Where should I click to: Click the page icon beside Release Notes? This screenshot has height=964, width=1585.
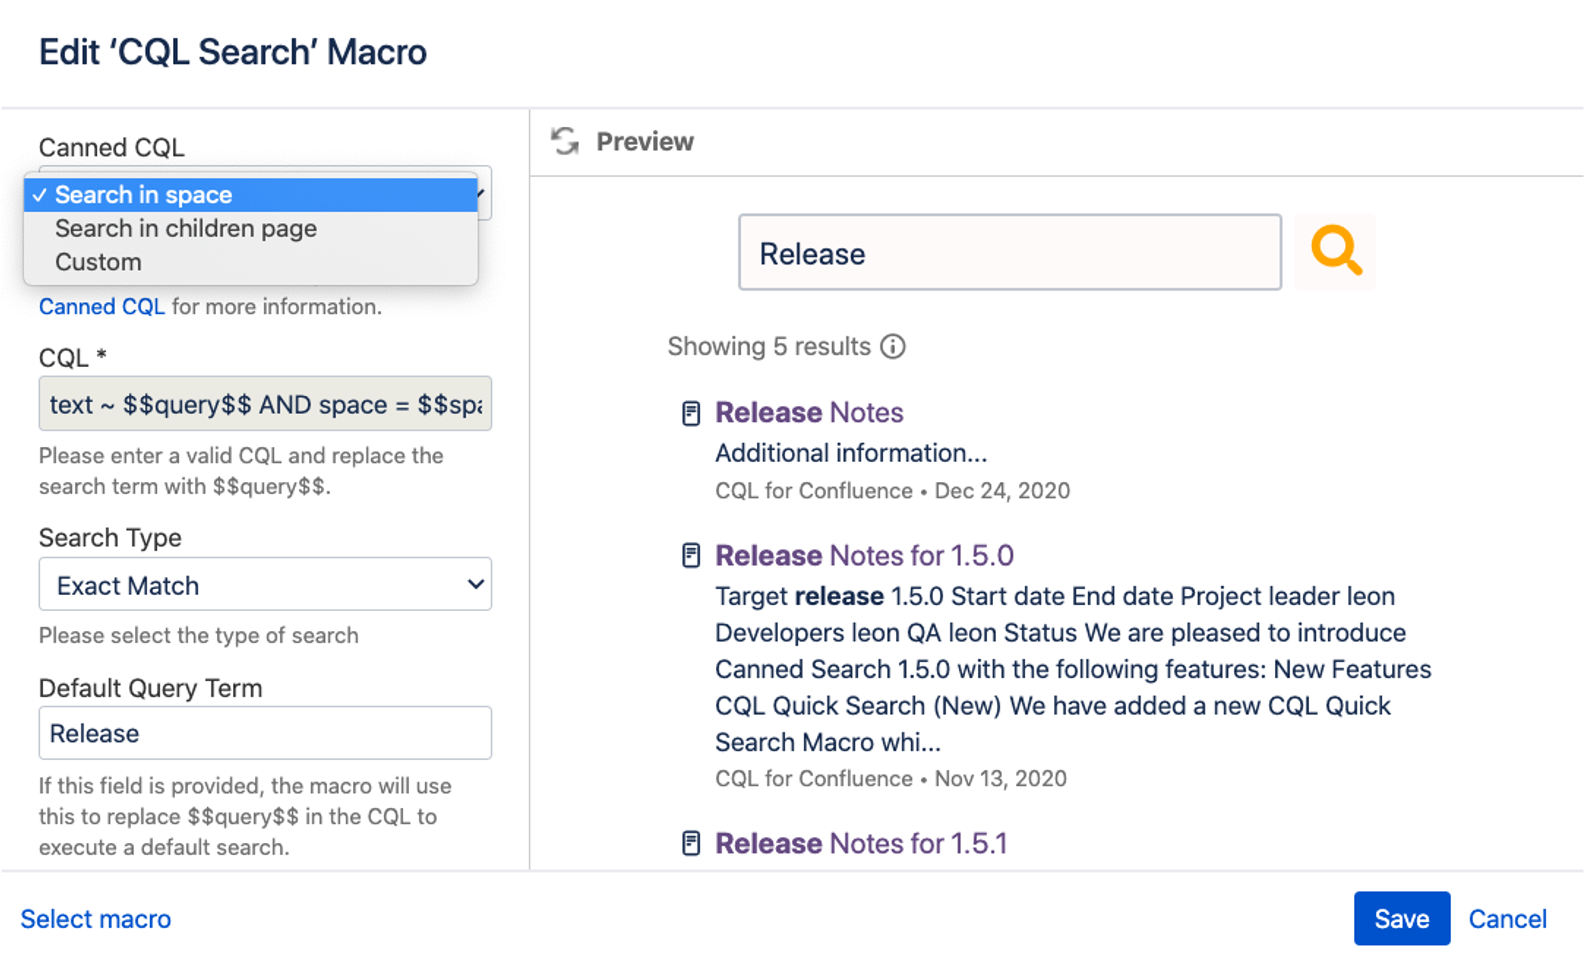point(691,413)
